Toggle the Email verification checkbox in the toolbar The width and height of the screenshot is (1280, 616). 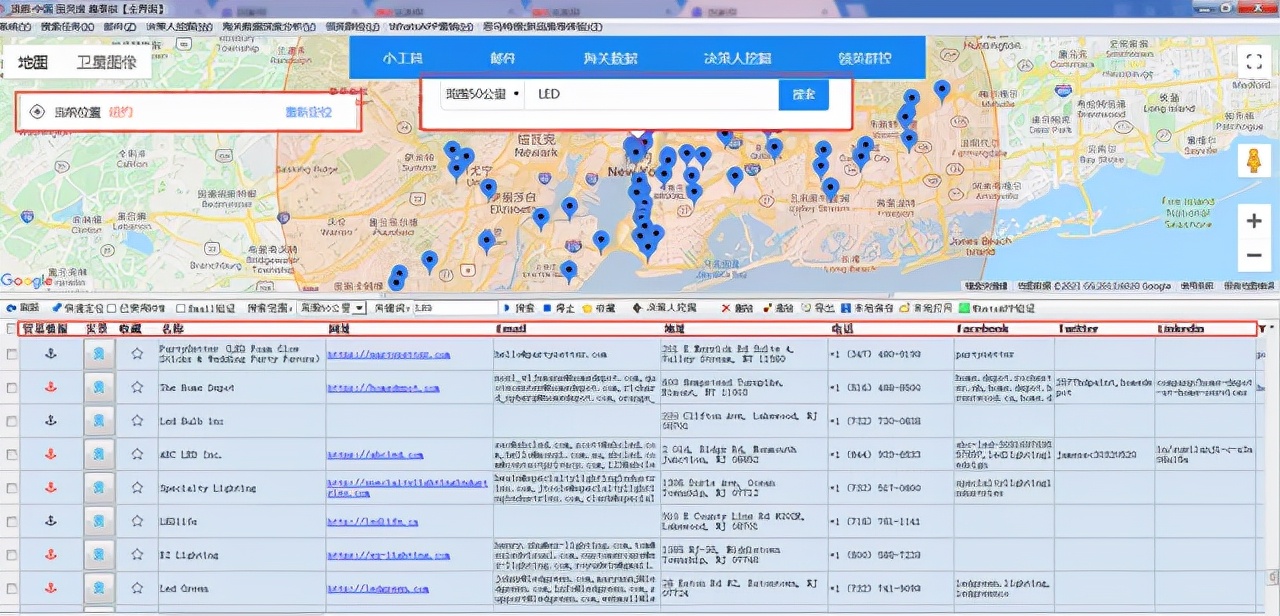coord(181,308)
